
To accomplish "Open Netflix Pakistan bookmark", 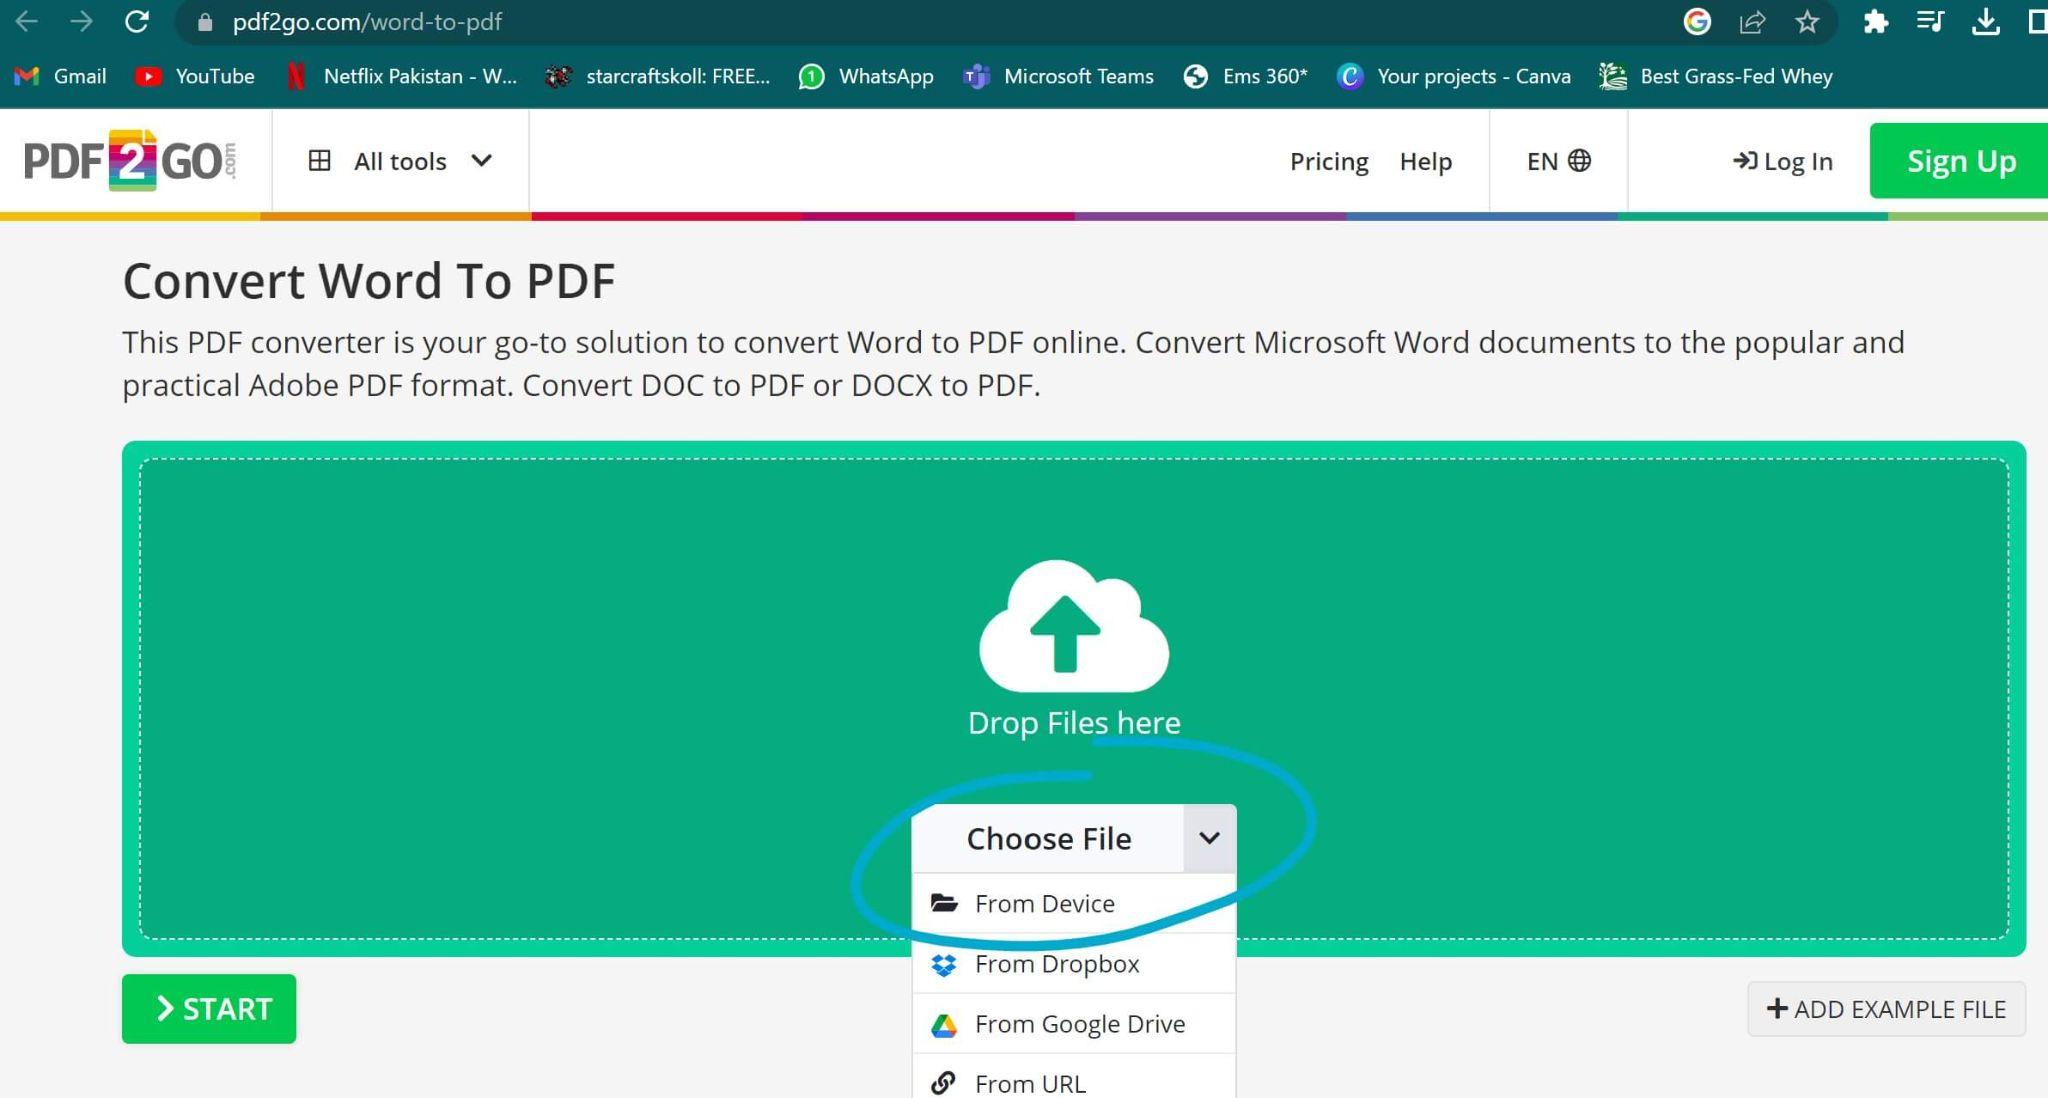I will [400, 75].
